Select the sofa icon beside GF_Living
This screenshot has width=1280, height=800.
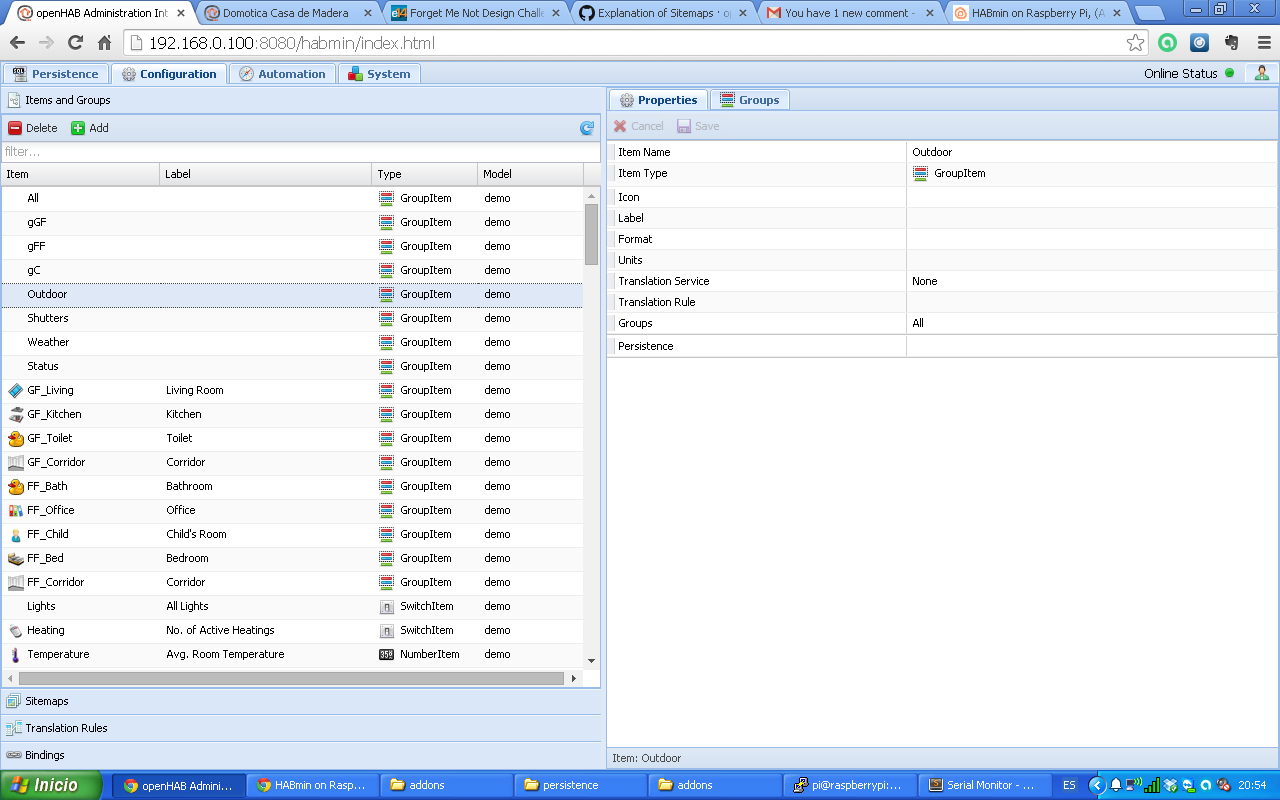coord(14,390)
